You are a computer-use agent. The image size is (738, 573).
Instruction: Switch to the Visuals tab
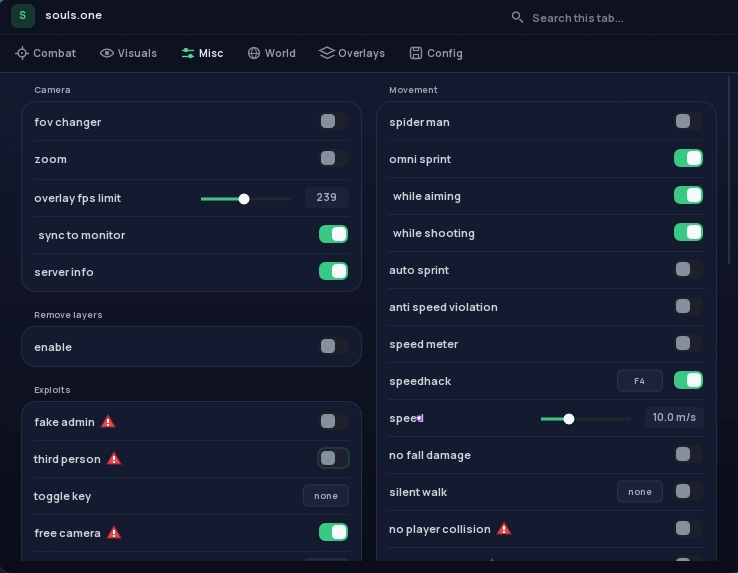tap(128, 53)
